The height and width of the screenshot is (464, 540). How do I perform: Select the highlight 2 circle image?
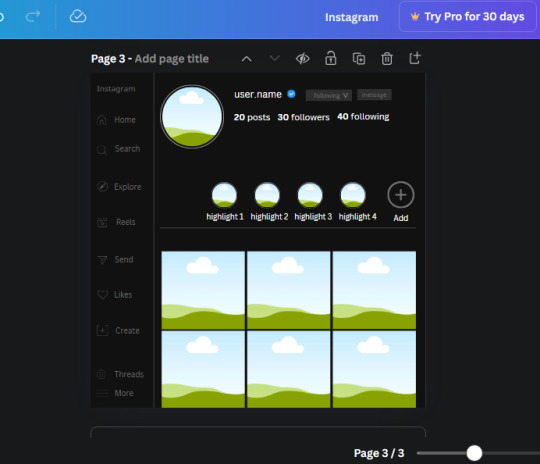coord(267,195)
